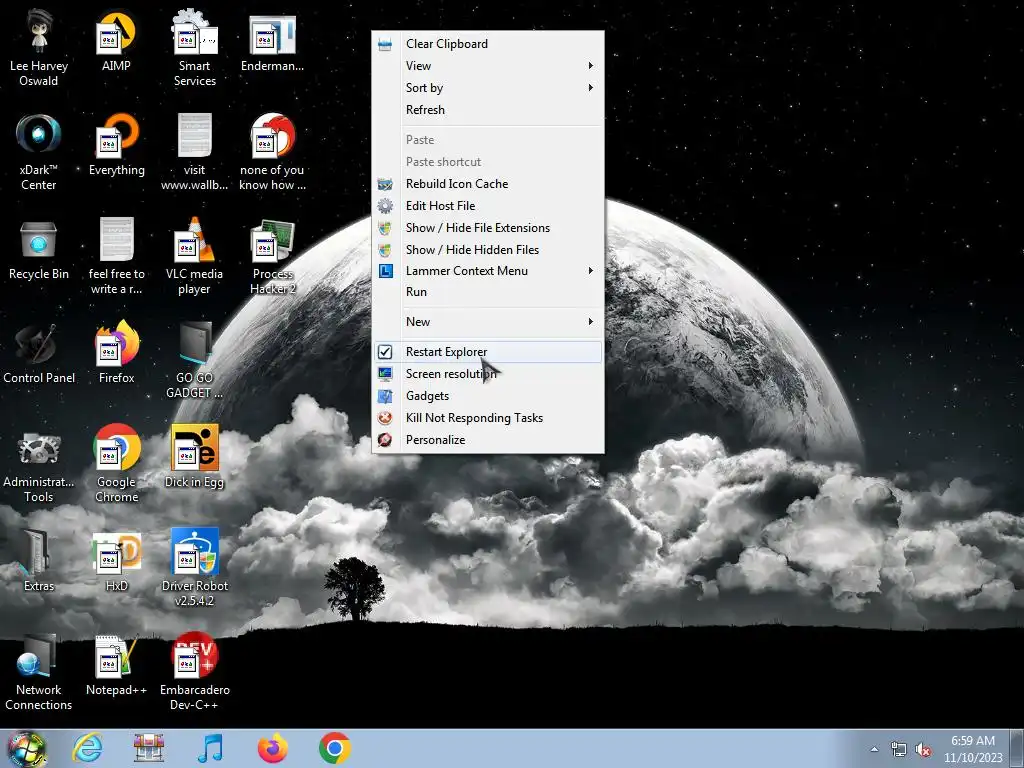Choose Run from the context menu

click(x=488, y=292)
